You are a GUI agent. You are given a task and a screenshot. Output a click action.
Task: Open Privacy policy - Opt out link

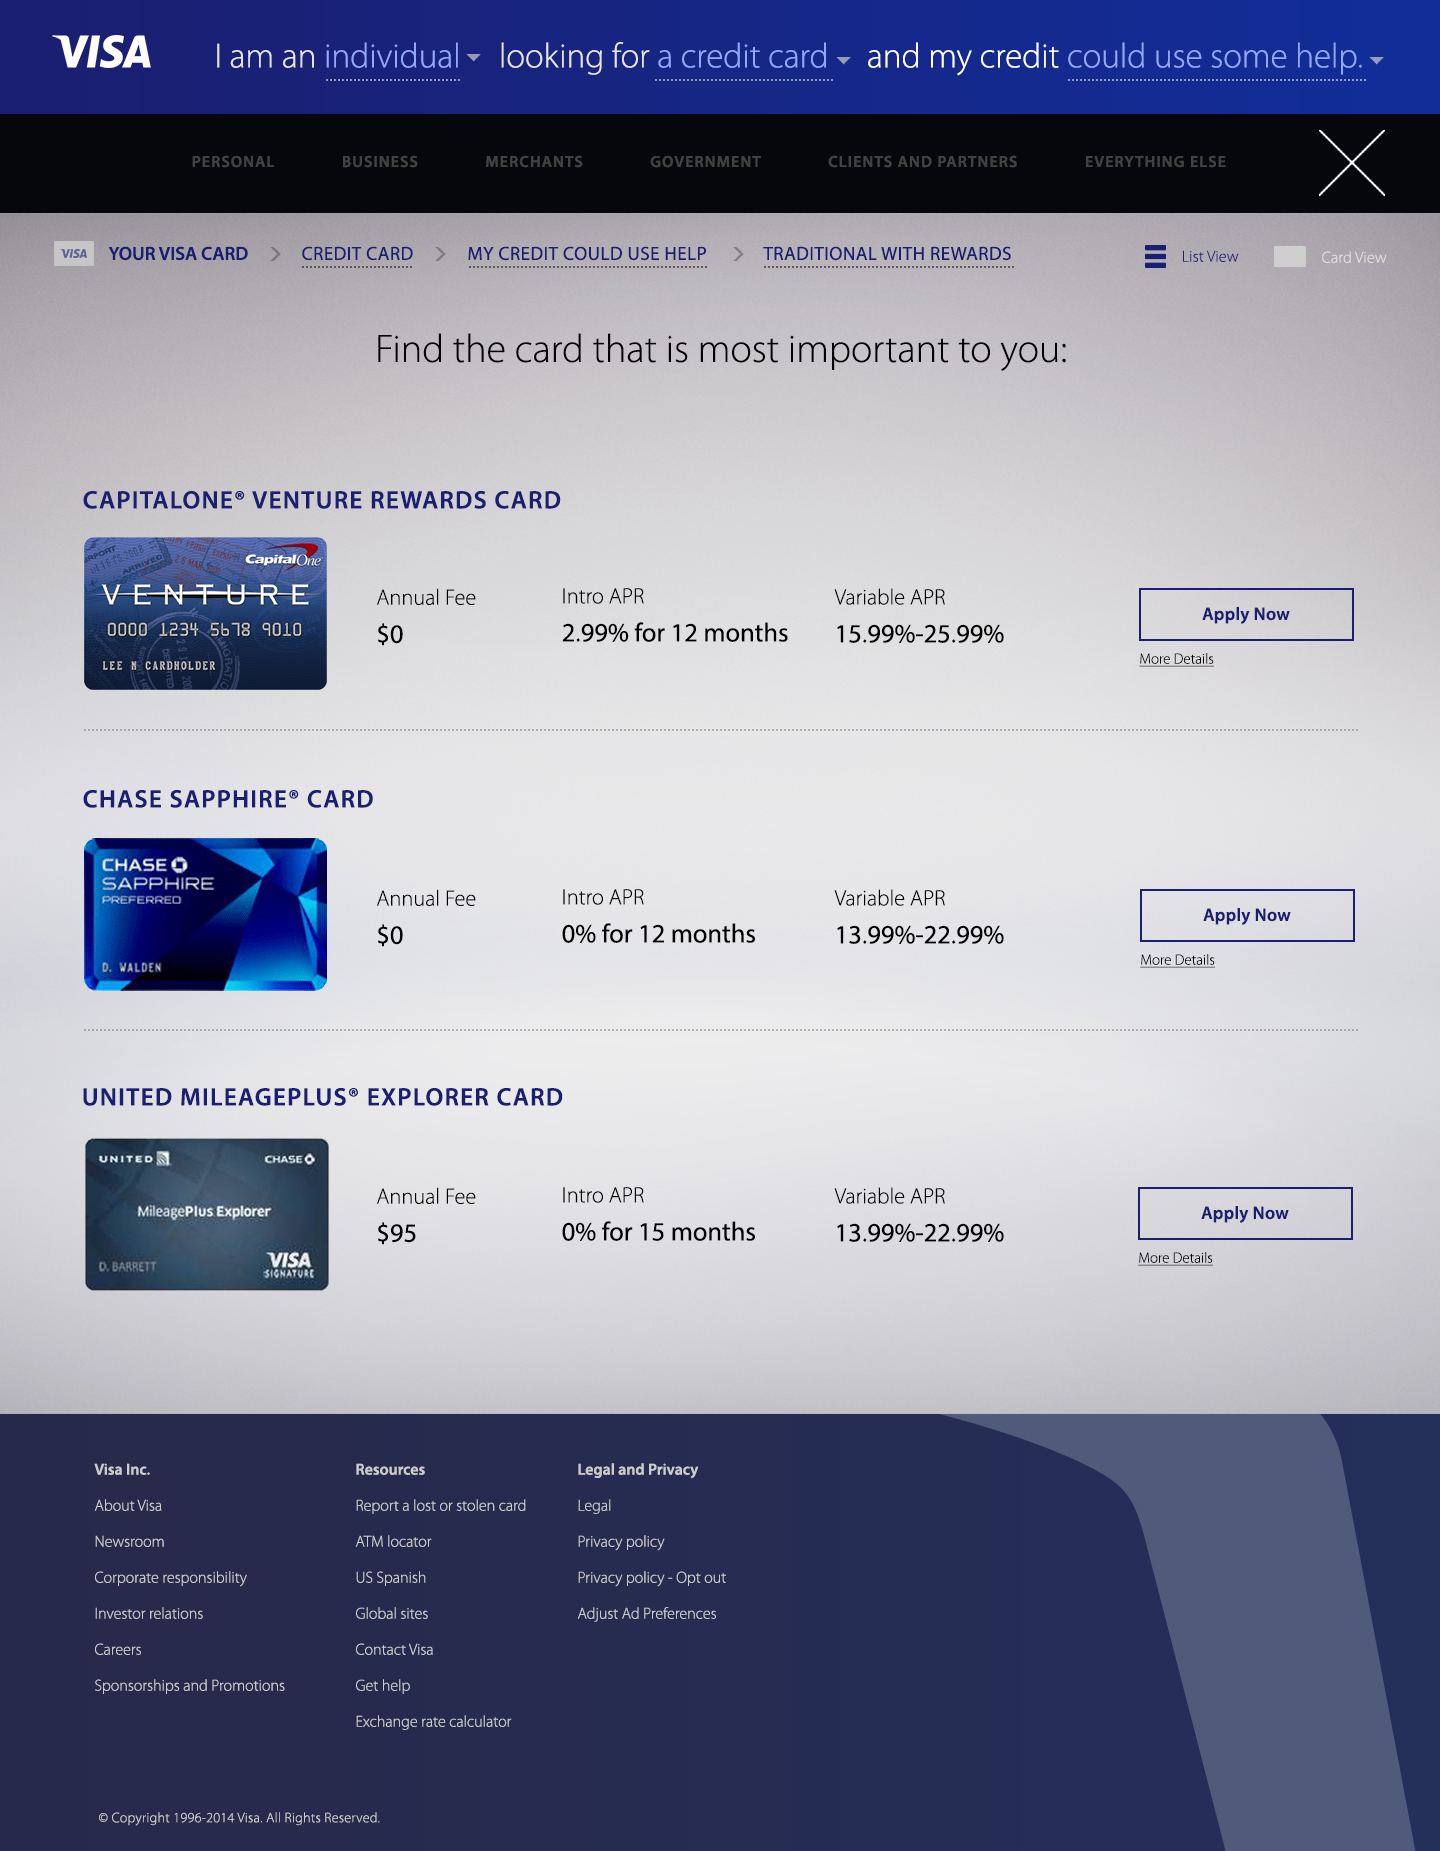[651, 1578]
